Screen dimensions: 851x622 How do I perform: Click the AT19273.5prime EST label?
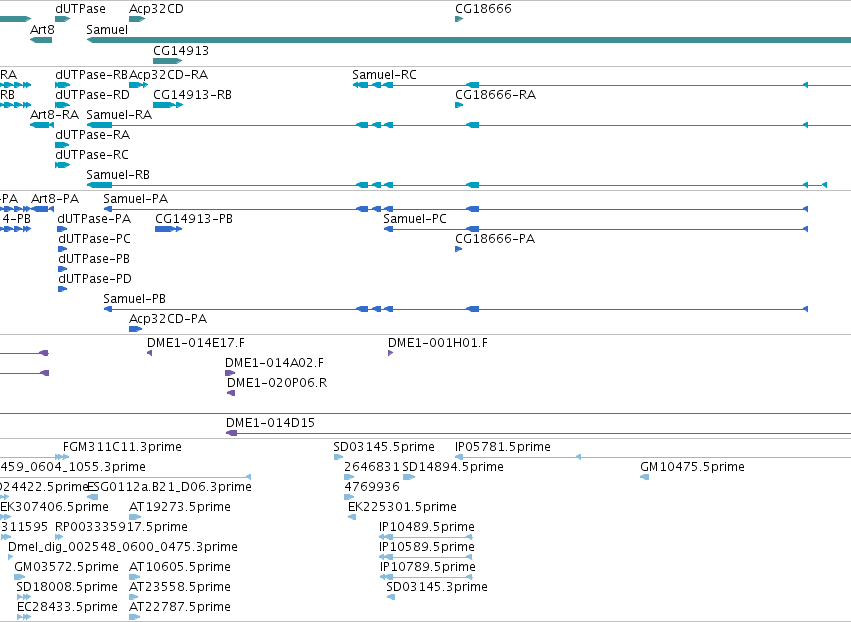[180, 507]
